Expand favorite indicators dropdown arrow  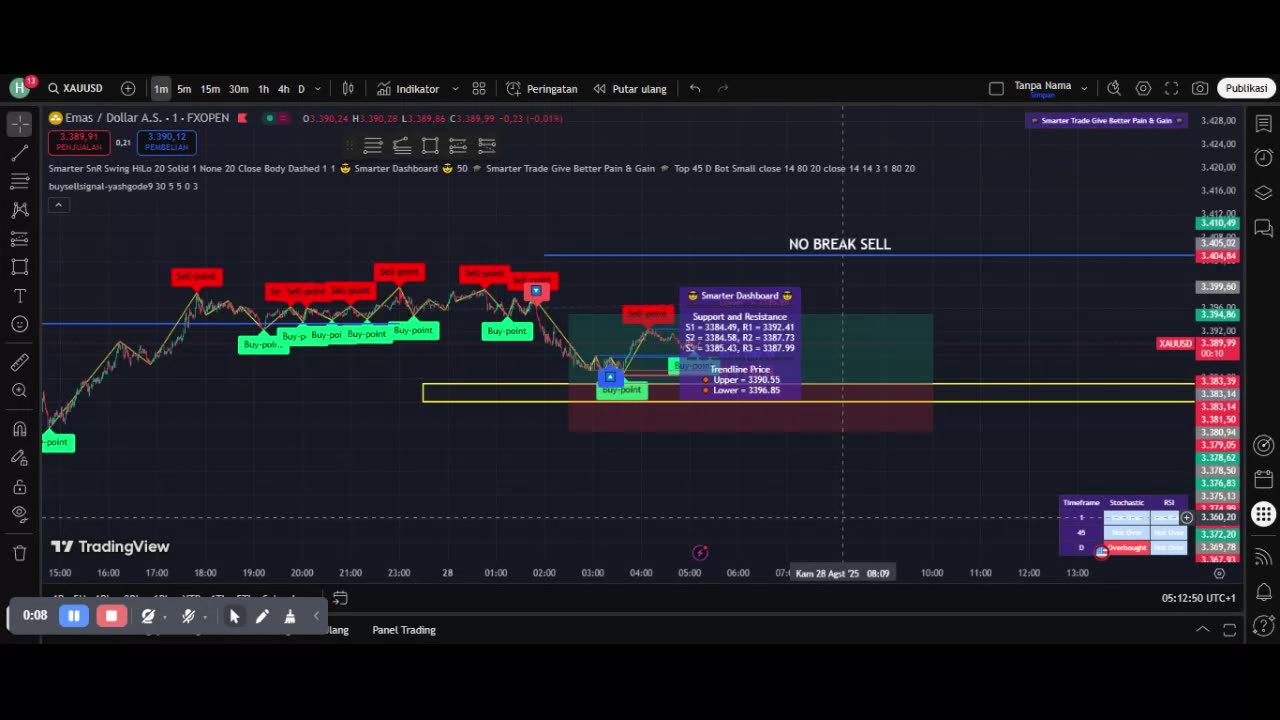point(455,88)
